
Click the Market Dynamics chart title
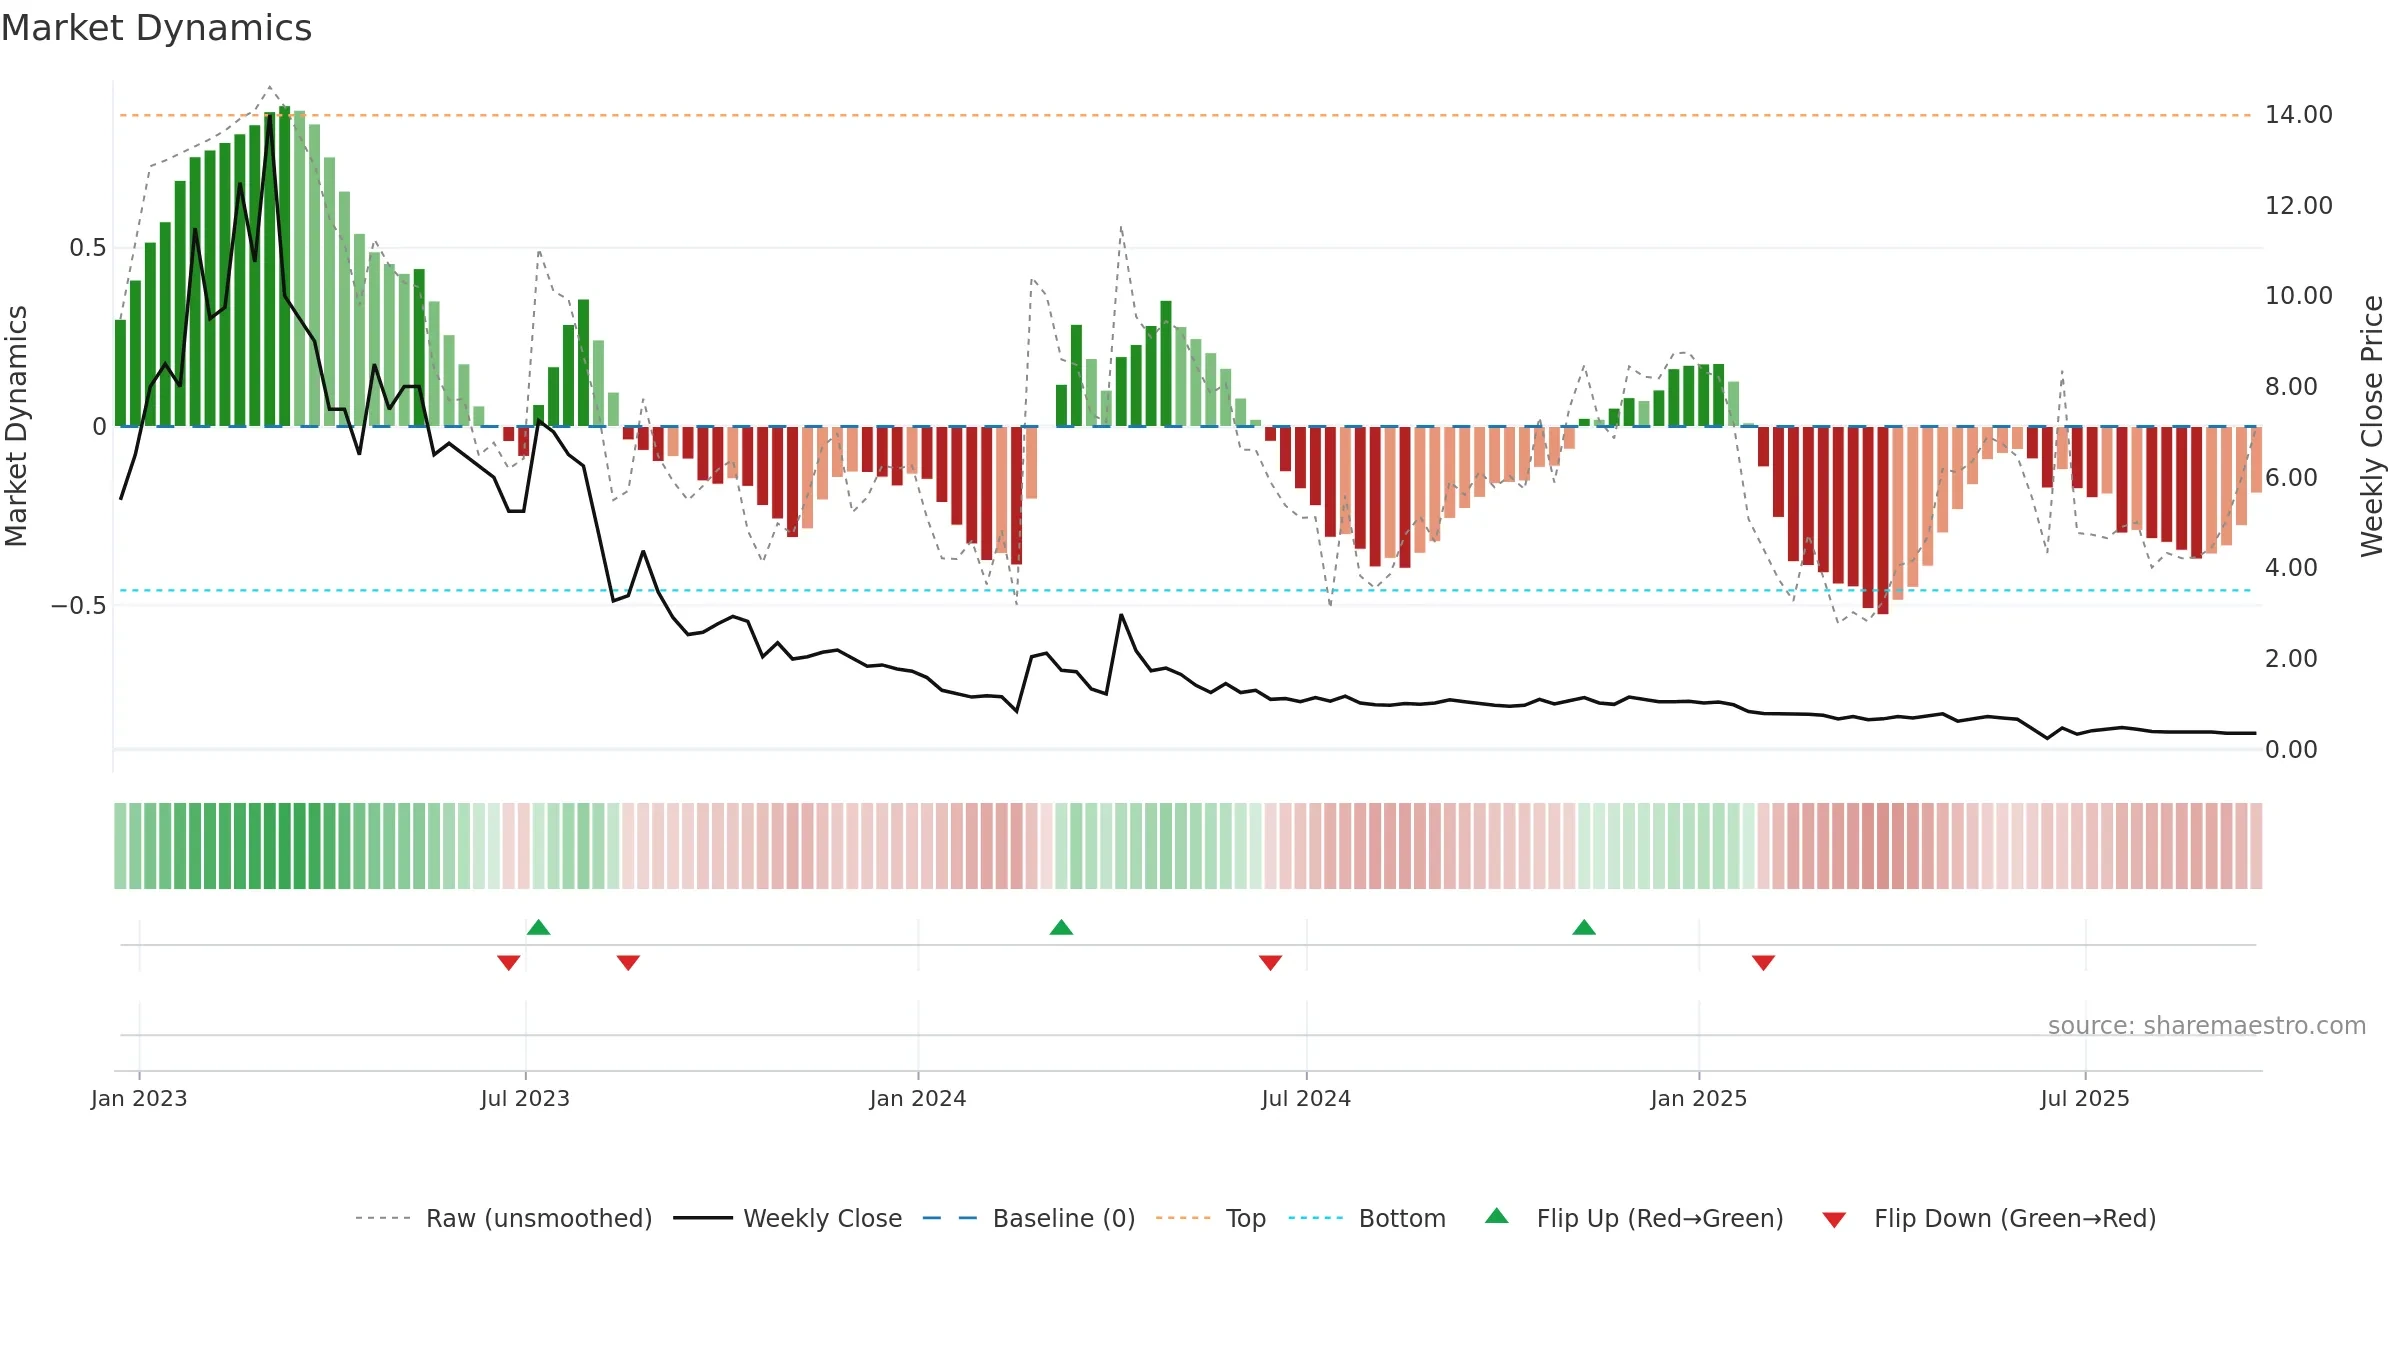(157, 28)
